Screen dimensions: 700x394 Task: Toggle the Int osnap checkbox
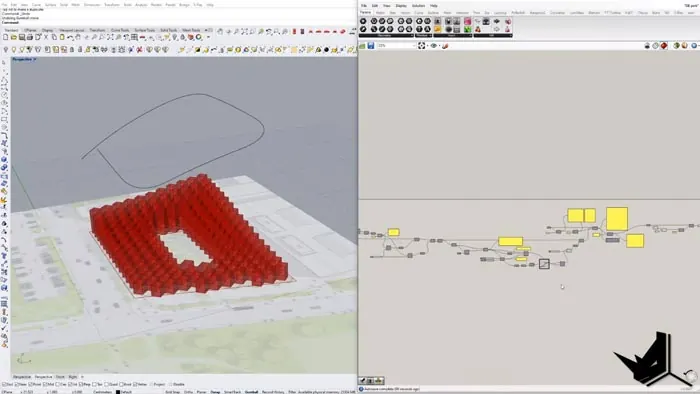click(70, 384)
